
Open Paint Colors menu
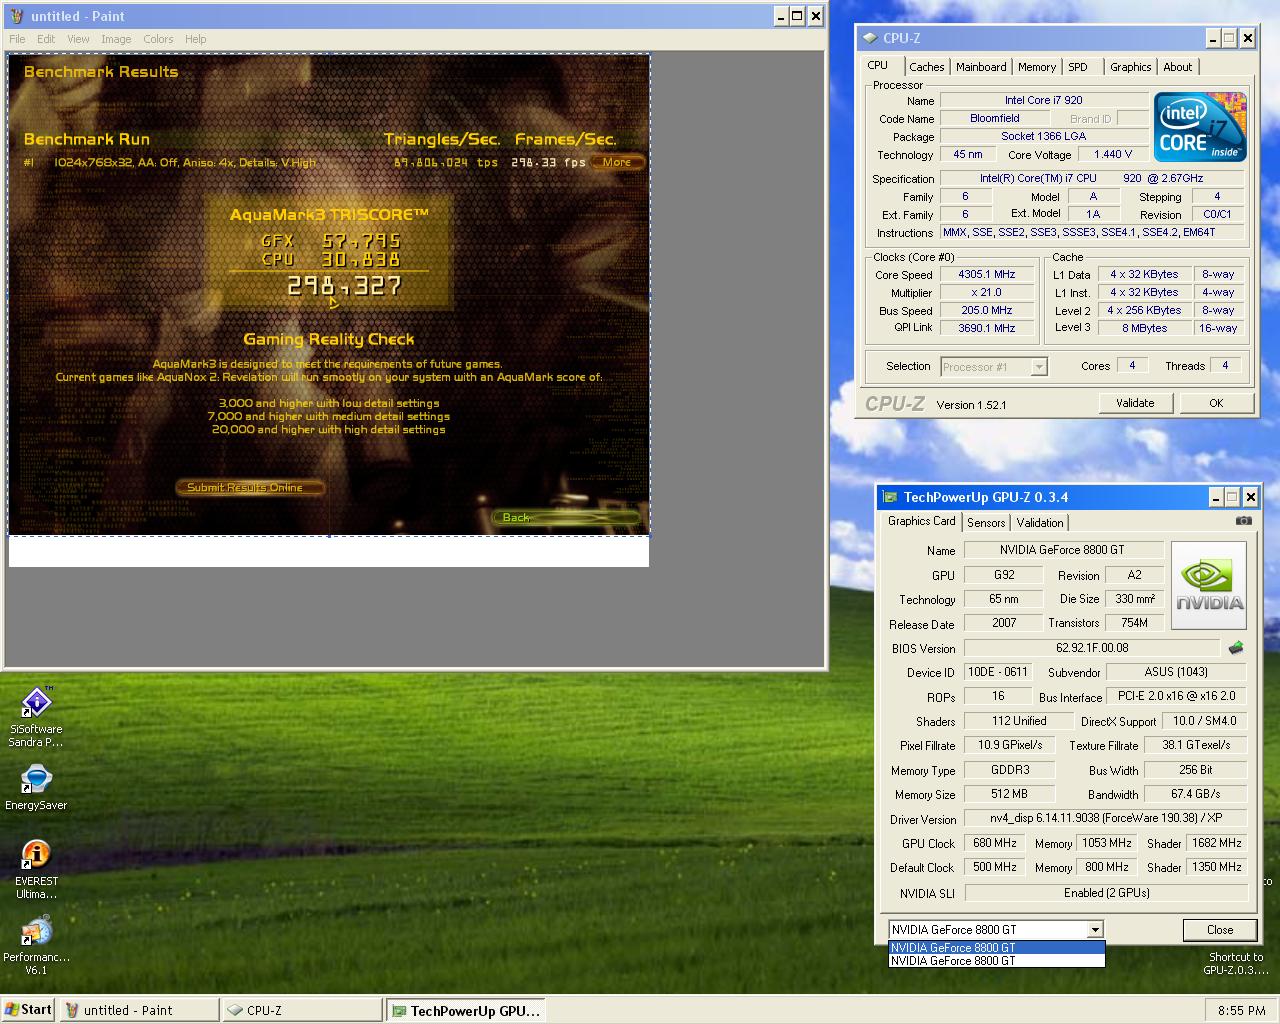[x=158, y=39]
